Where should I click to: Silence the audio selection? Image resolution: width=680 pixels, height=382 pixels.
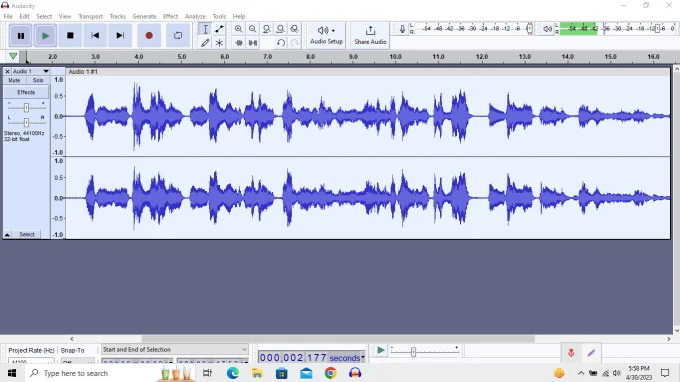(x=252, y=43)
